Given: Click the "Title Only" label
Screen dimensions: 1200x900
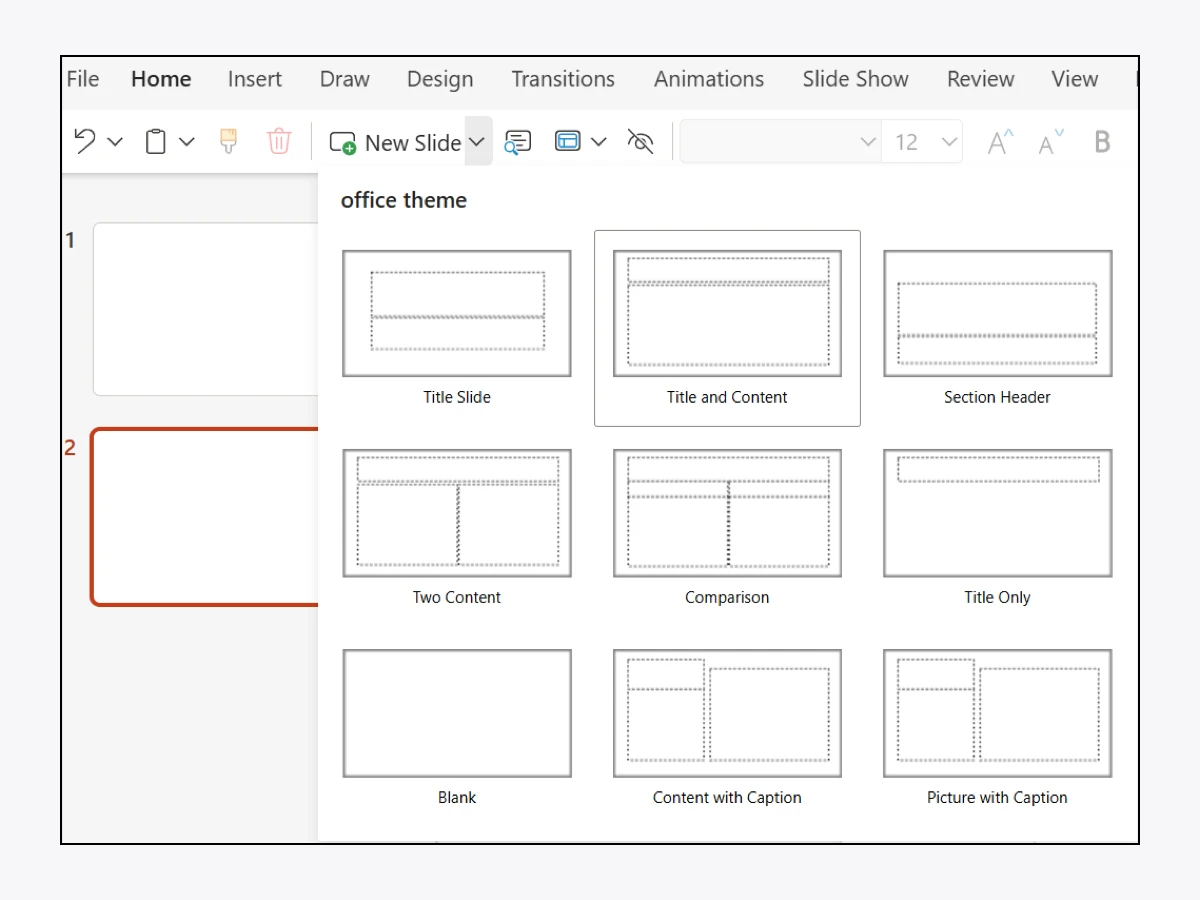Looking at the screenshot, I should click(x=997, y=597).
